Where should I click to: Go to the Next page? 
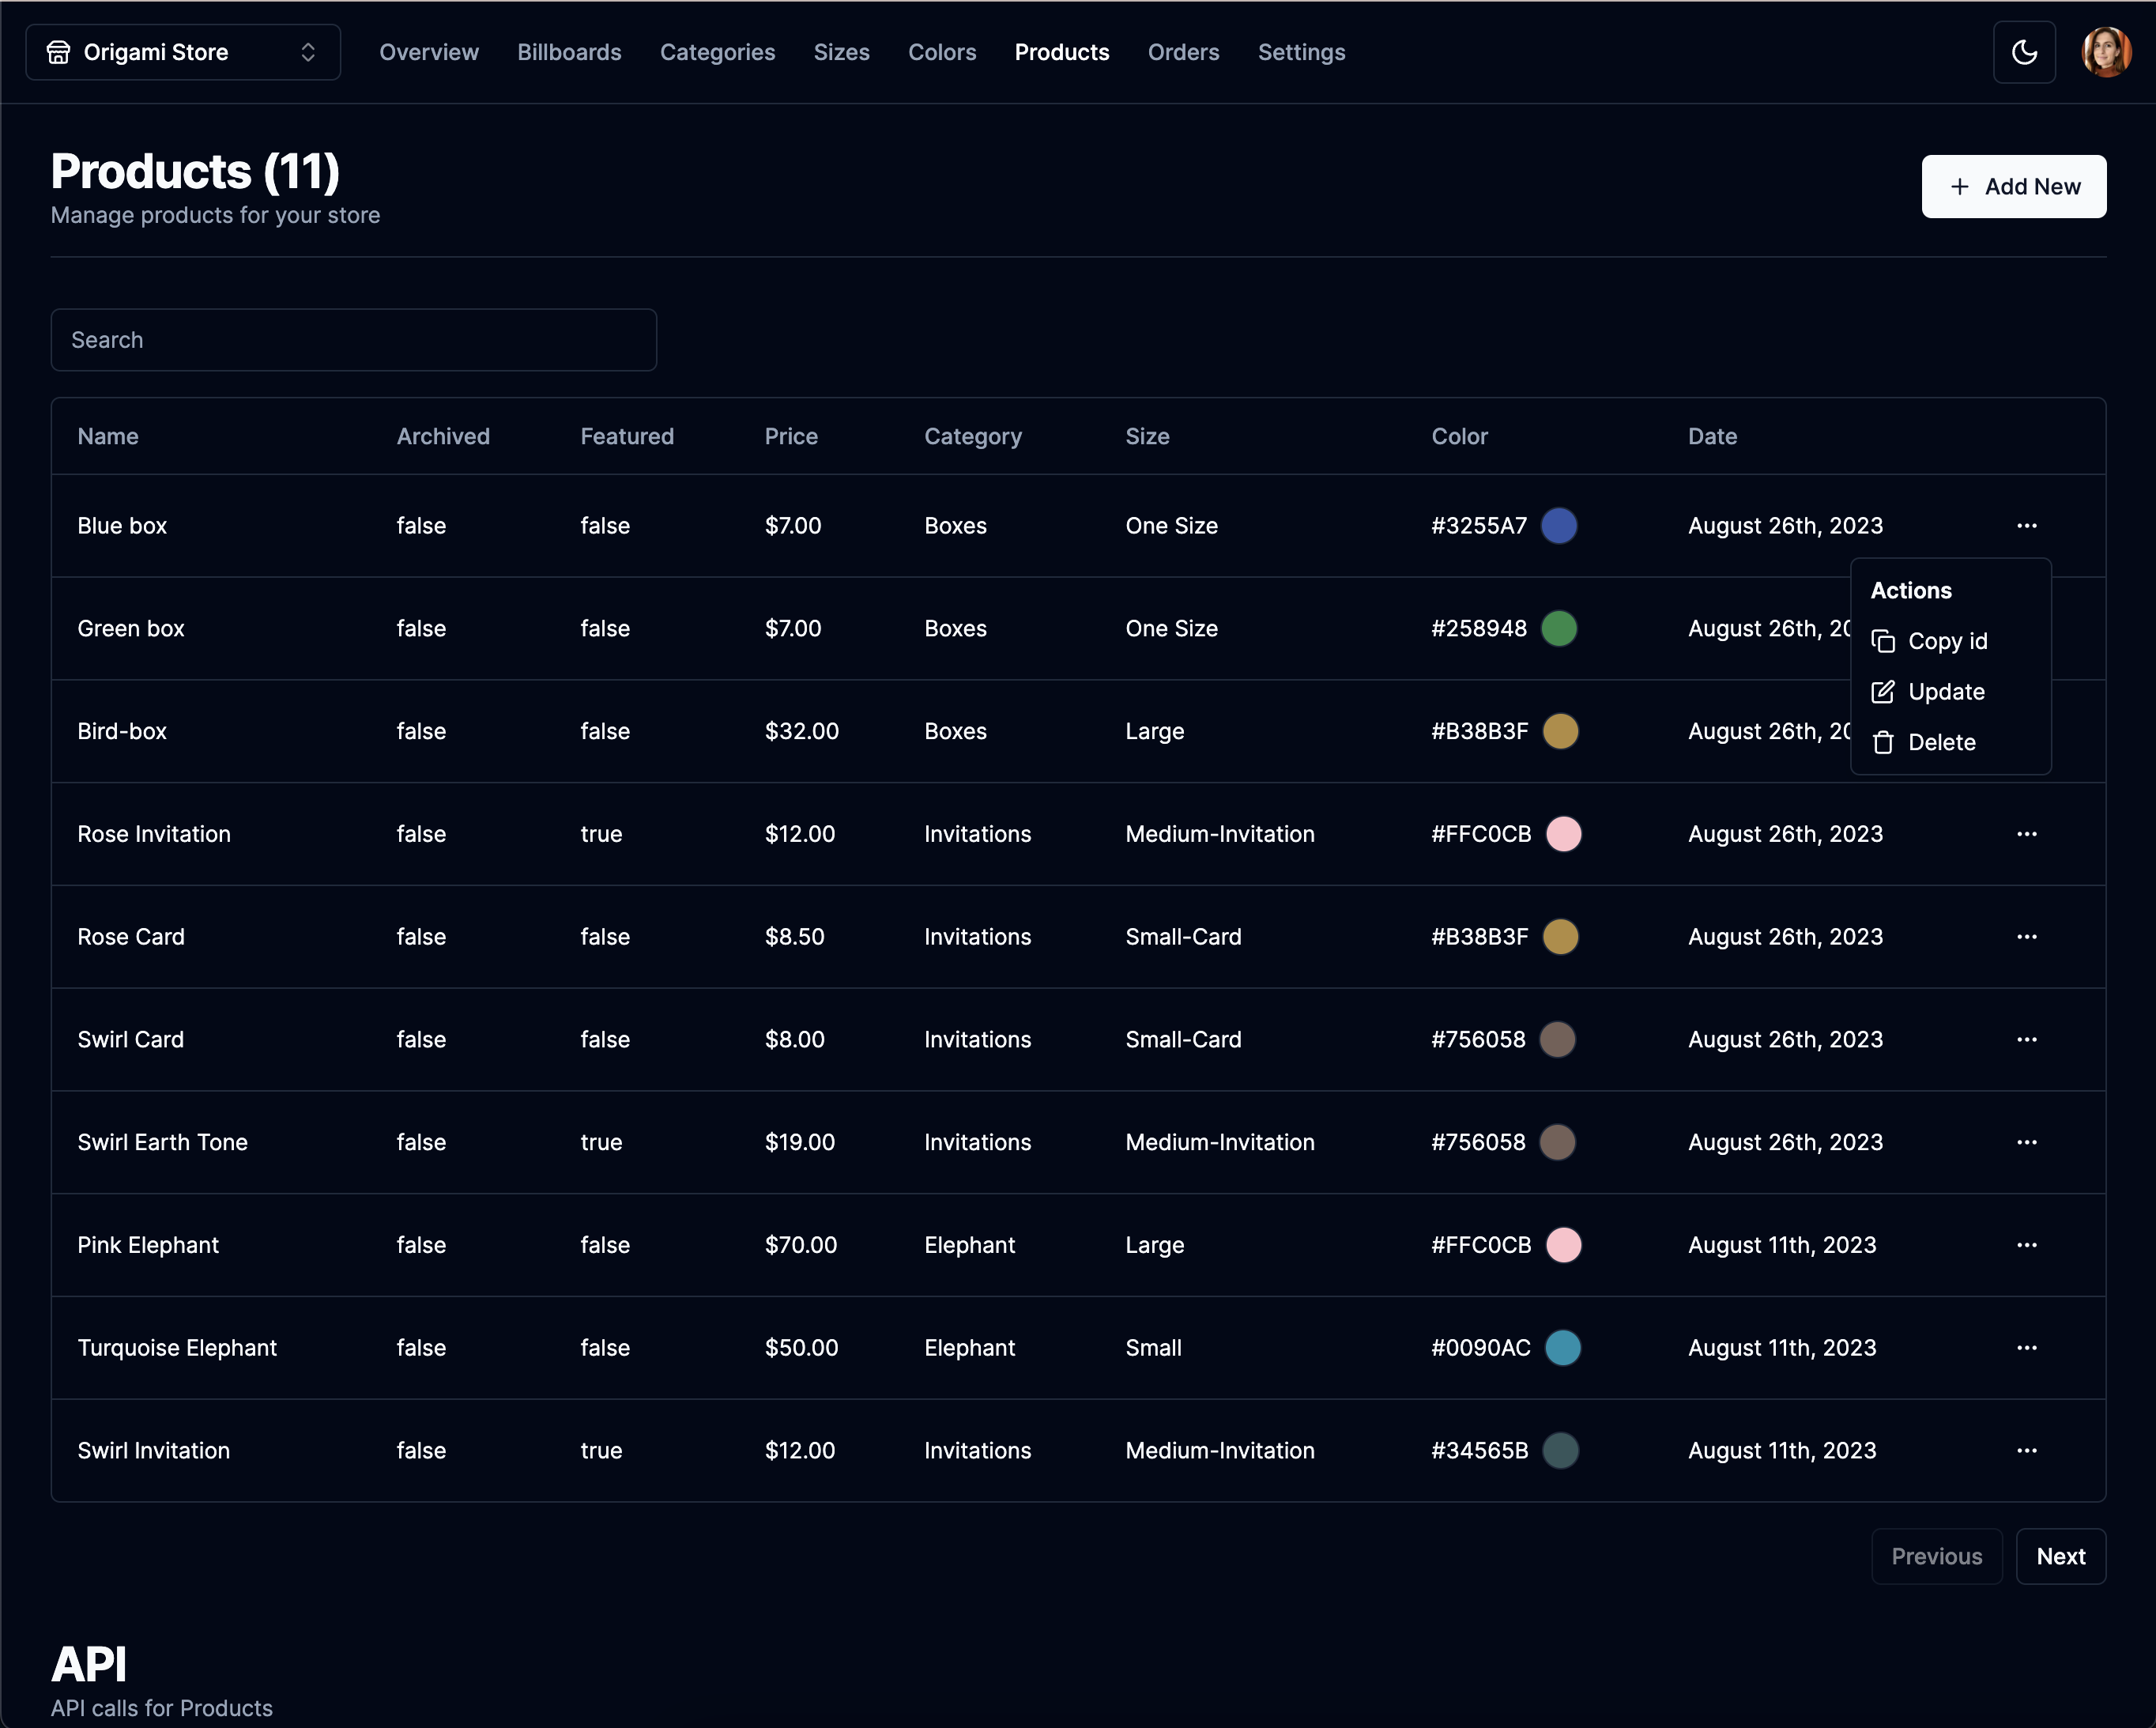point(2060,1557)
